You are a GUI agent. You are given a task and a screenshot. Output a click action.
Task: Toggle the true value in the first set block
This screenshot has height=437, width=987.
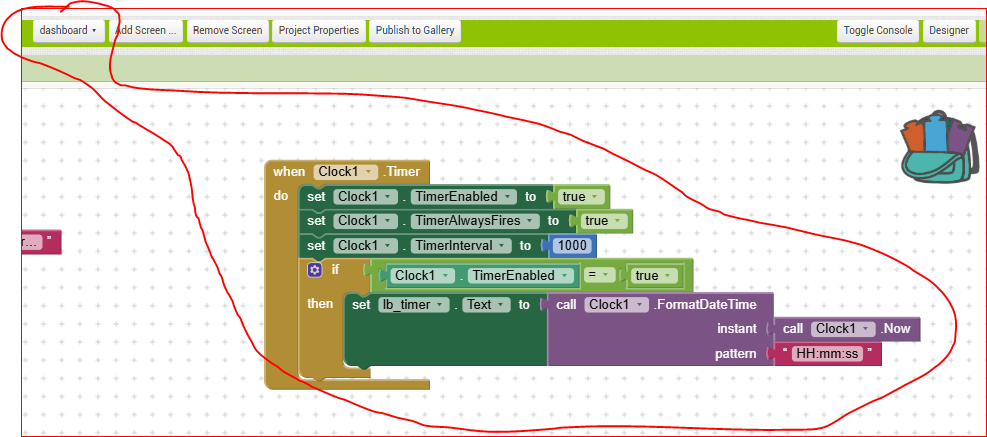(581, 197)
